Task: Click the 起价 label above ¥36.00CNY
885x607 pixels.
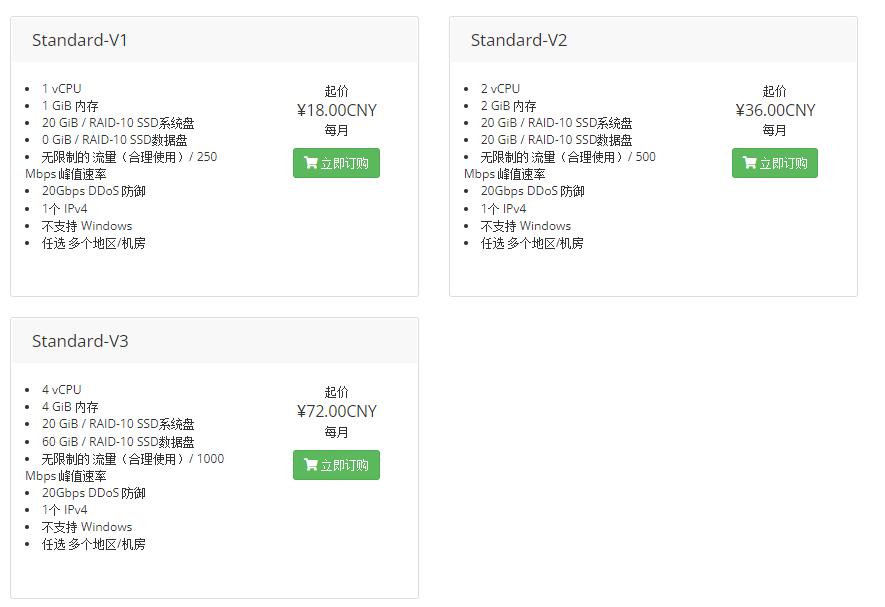Action: (775, 91)
